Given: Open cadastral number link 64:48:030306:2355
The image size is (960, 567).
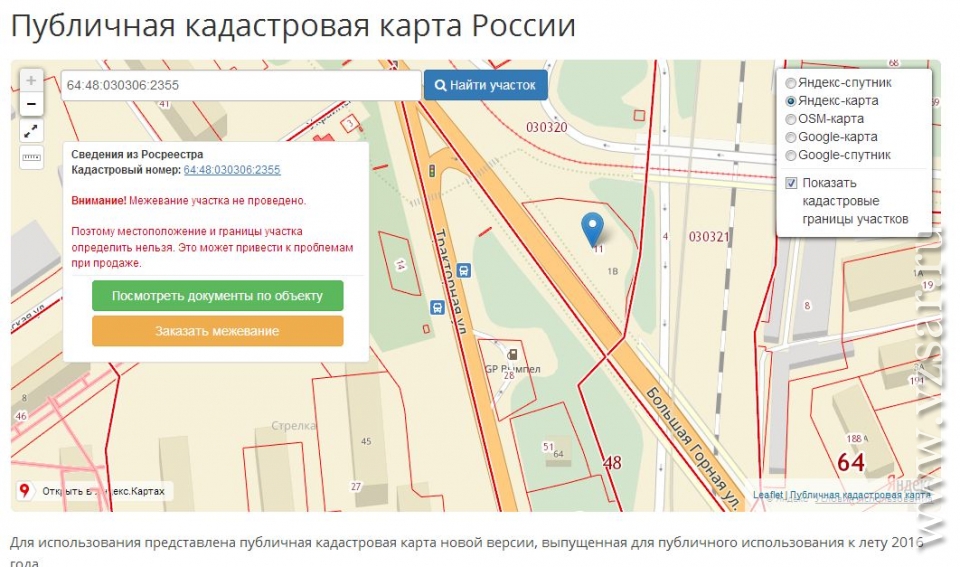Looking at the screenshot, I should (x=232, y=170).
